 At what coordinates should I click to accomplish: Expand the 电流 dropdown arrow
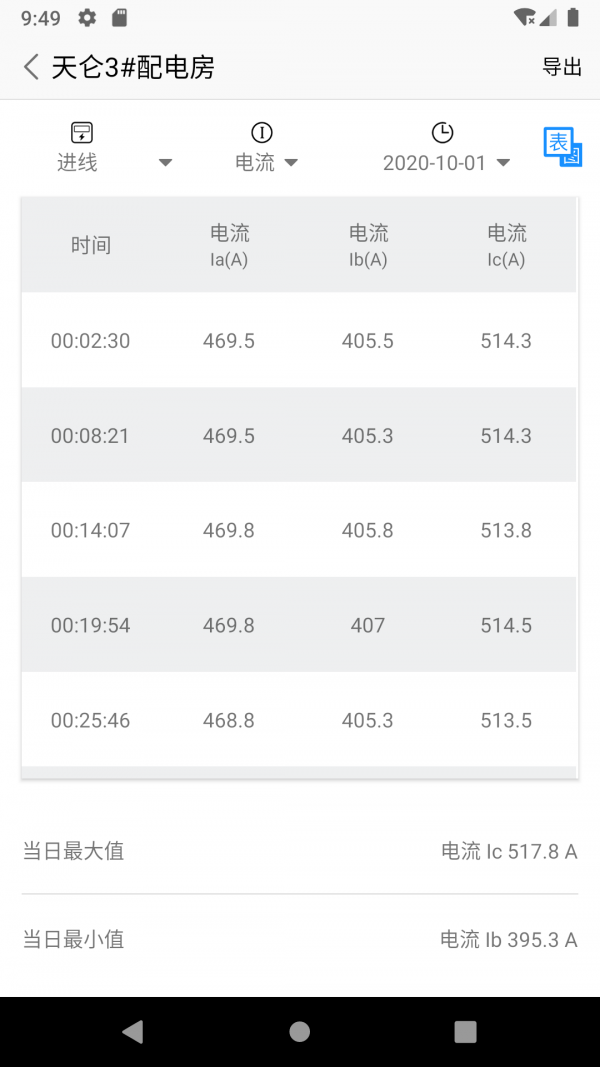(x=291, y=163)
